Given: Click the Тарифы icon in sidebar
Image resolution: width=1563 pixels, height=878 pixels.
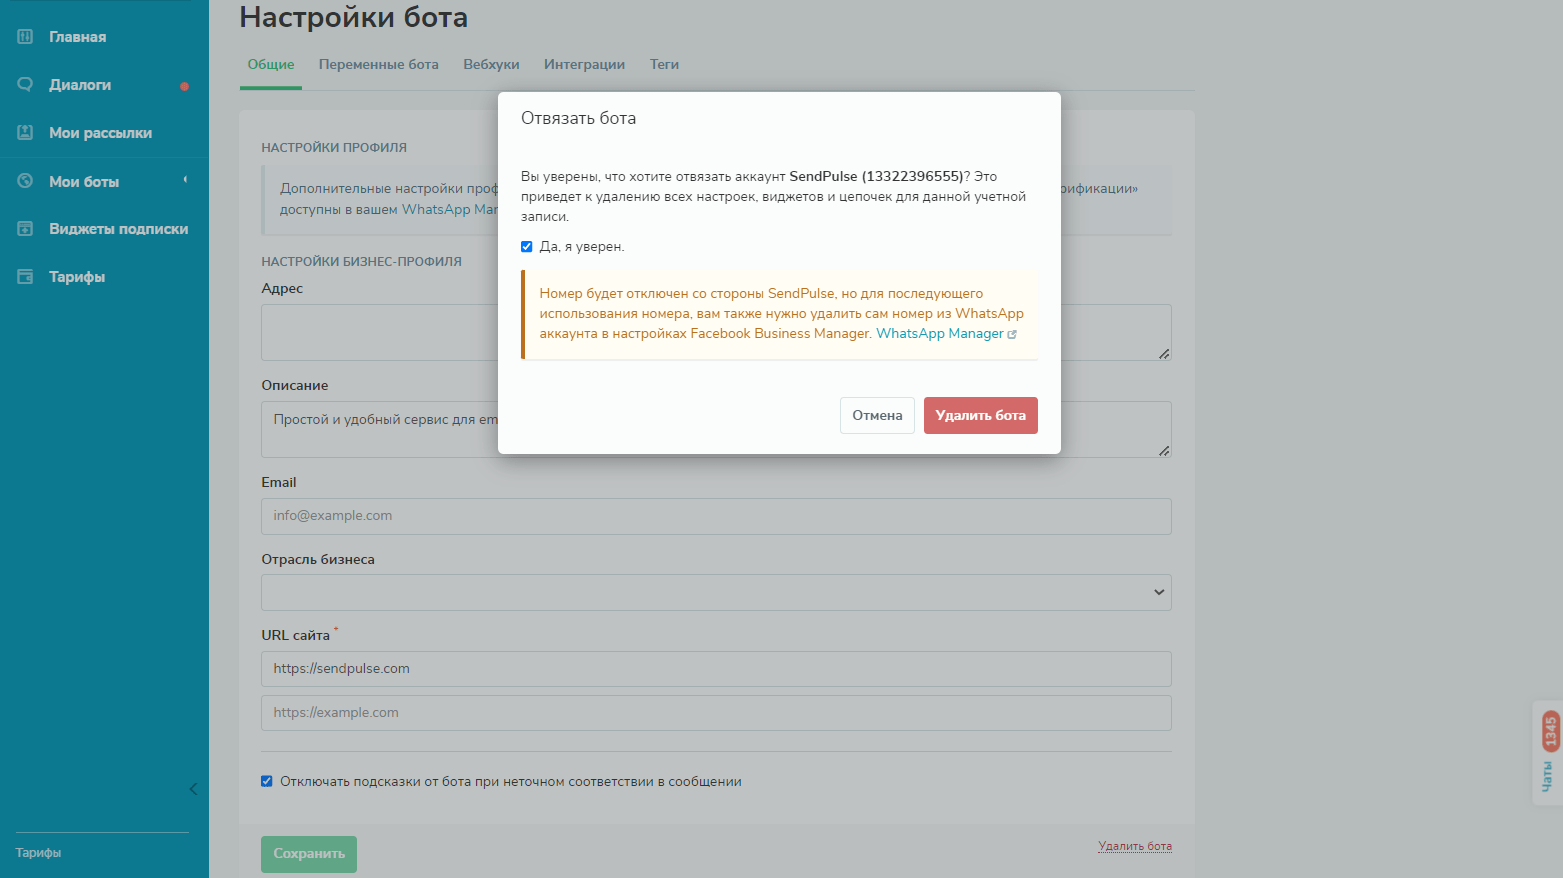Looking at the screenshot, I should pos(25,277).
